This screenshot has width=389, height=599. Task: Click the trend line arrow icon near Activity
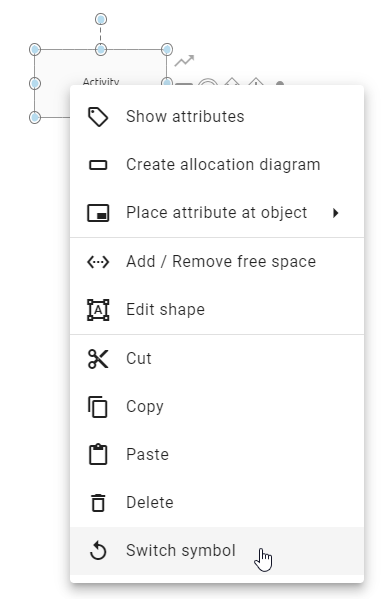pyautogui.click(x=184, y=61)
